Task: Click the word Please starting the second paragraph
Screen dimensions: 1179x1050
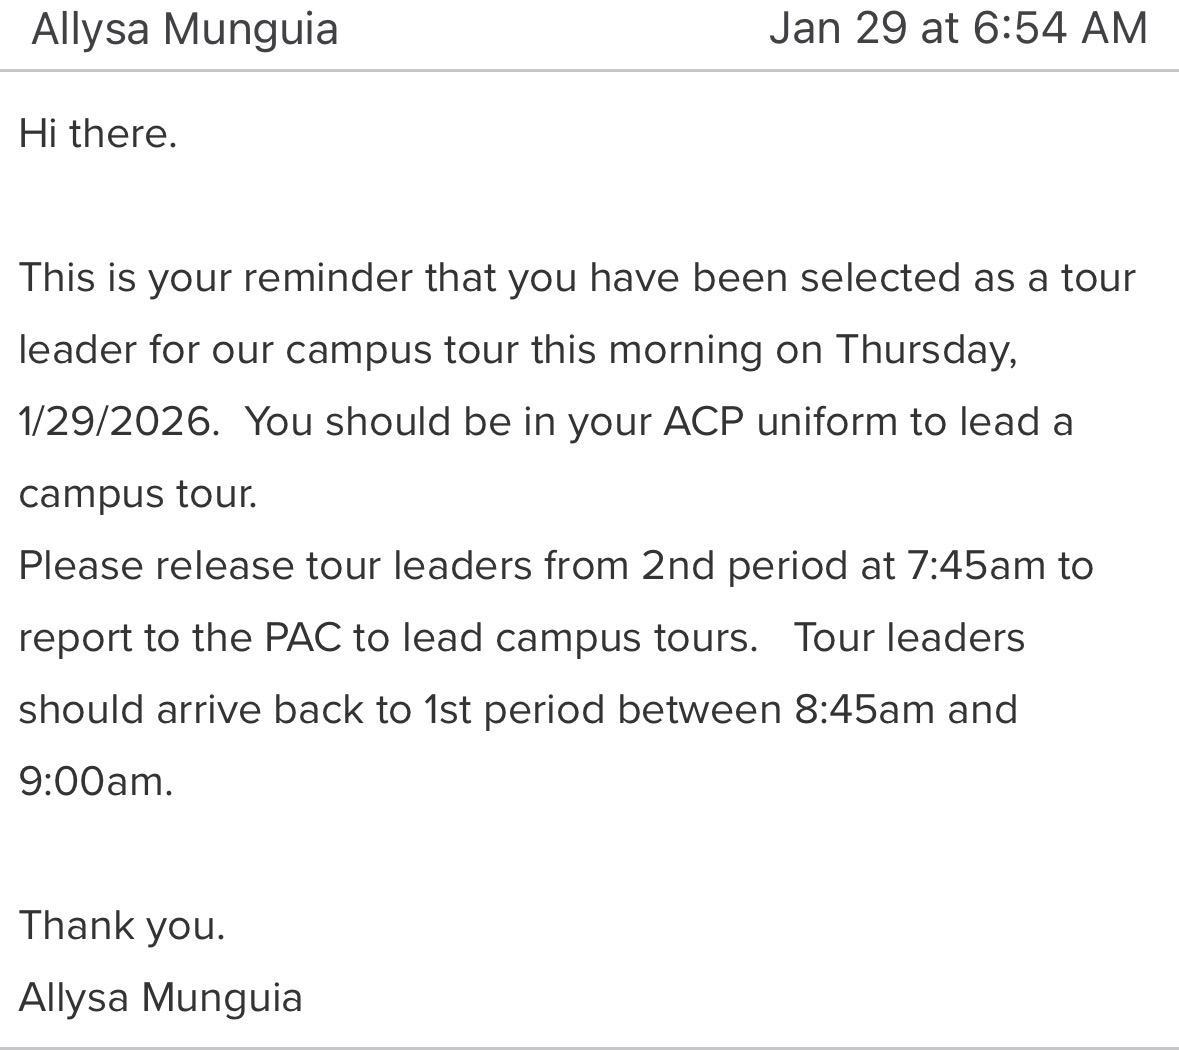Action: click(x=81, y=565)
